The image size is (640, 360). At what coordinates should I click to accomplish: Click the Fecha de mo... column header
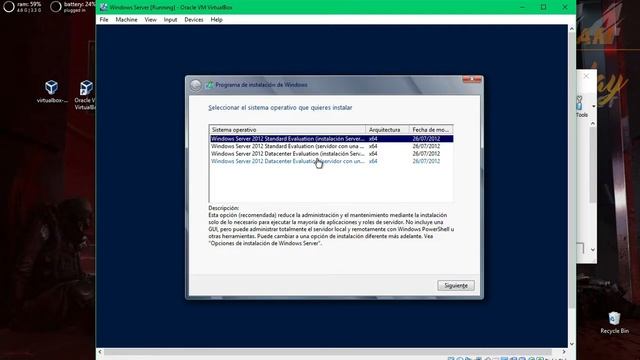(x=431, y=129)
